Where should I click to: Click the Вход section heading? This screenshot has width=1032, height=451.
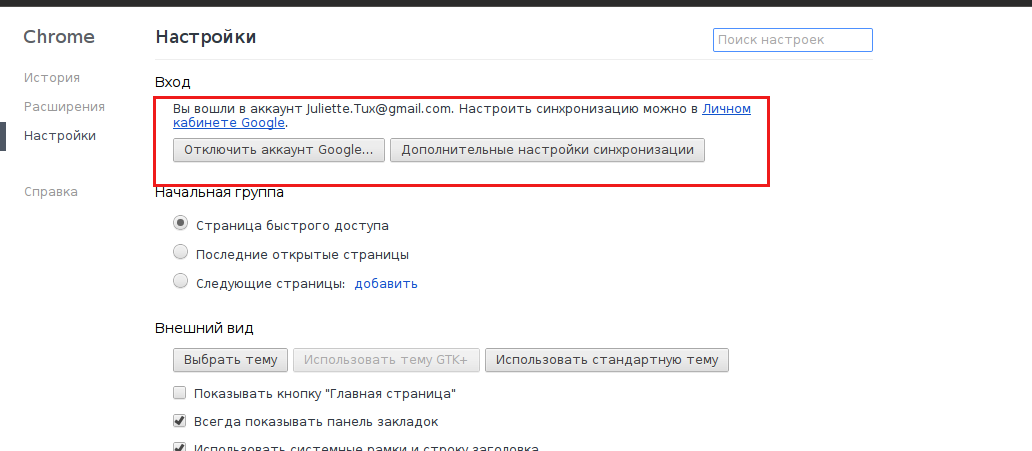coord(172,82)
